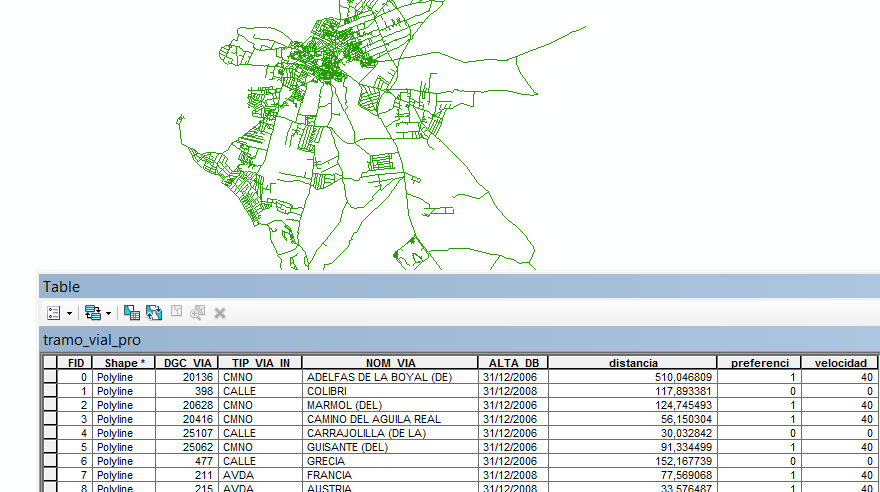Viewport: 880px width, 492px height.
Task: Click the NOM_VIA column header
Action: tap(390, 363)
